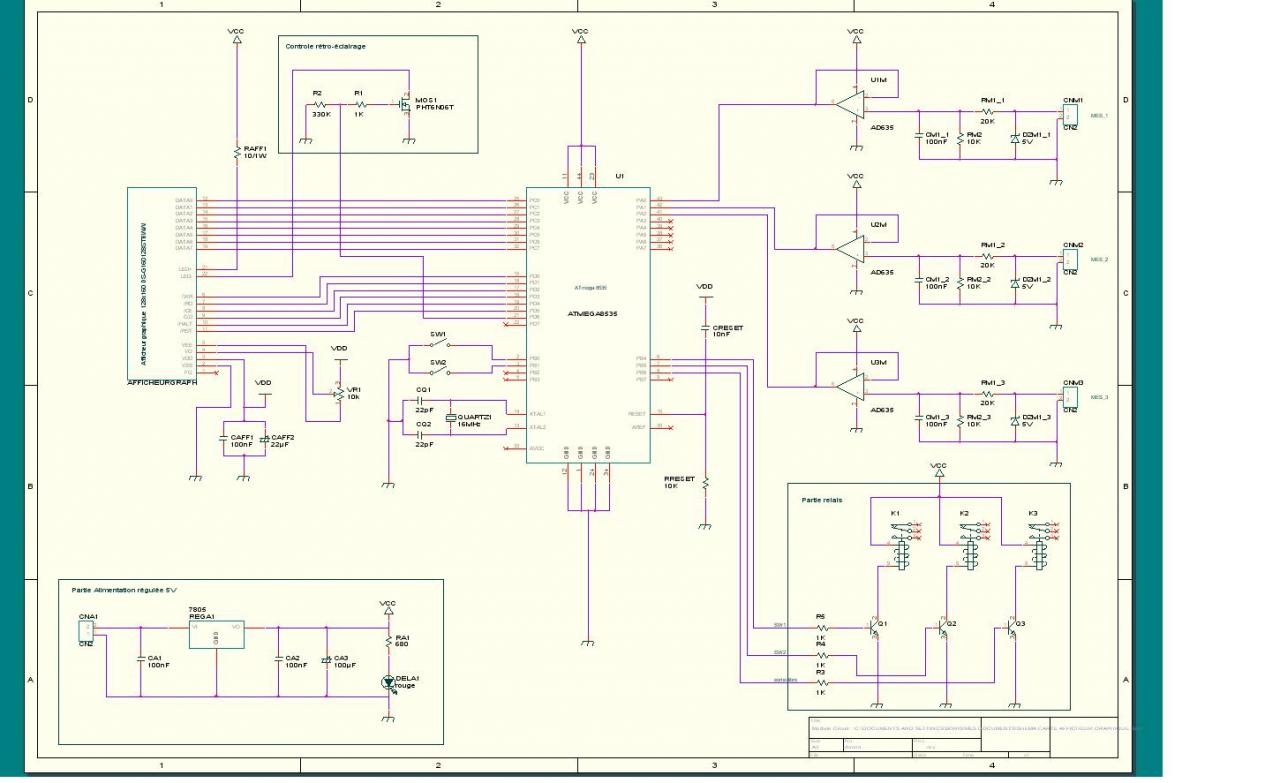Select resistor R2 330K in backlight block
This screenshot has width=1280, height=783.
pos(320,104)
